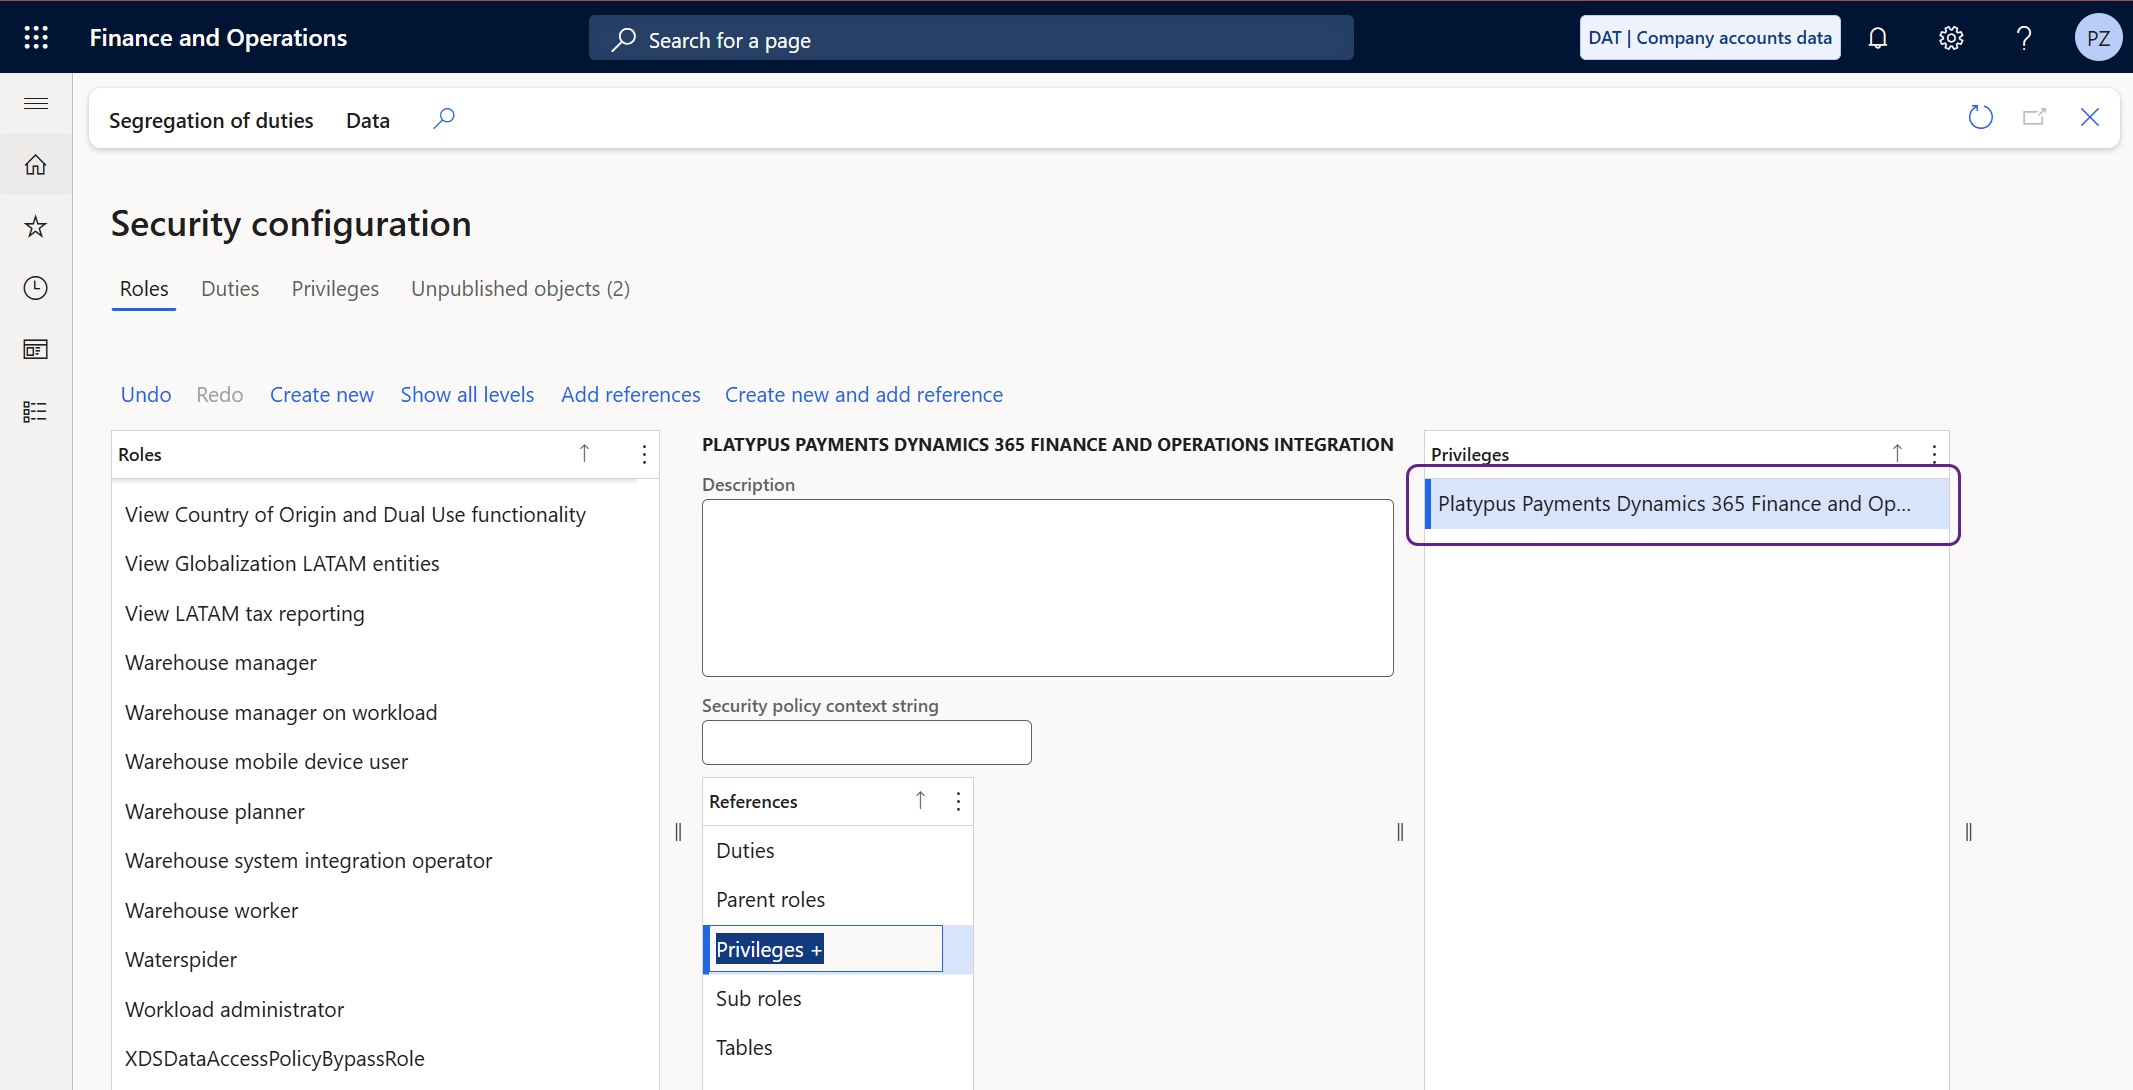Open the app launcher waffle icon
2133x1090 pixels.
coord(36,37)
